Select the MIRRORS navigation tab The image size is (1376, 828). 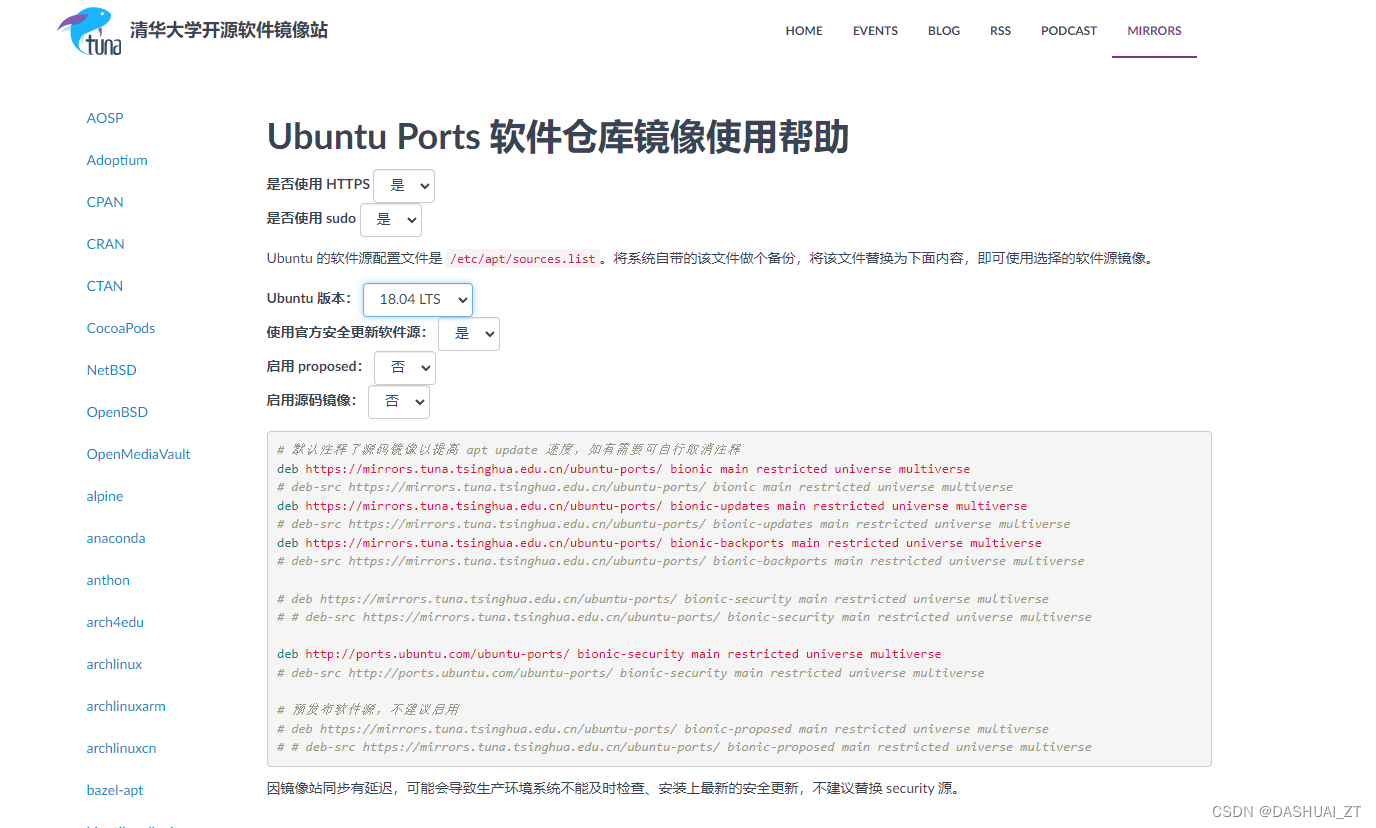coord(1154,31)
